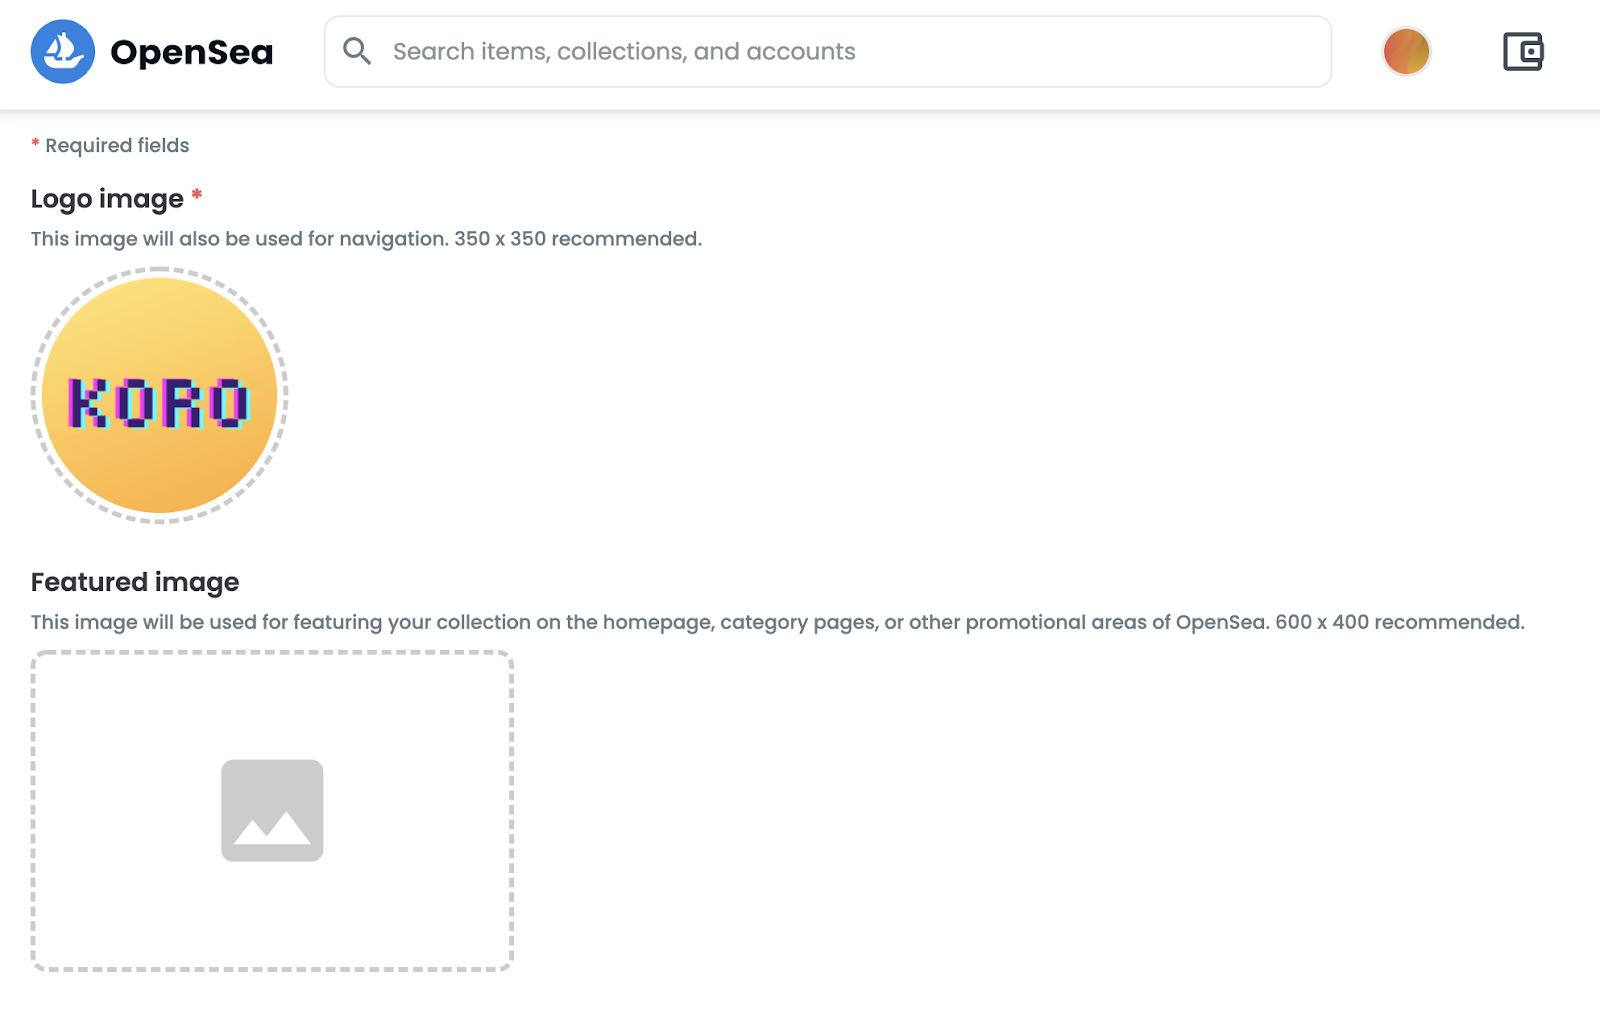The image size is (1600, 1013).
Task: Open the wallet icon in the header
Action: coord(1523,51)
